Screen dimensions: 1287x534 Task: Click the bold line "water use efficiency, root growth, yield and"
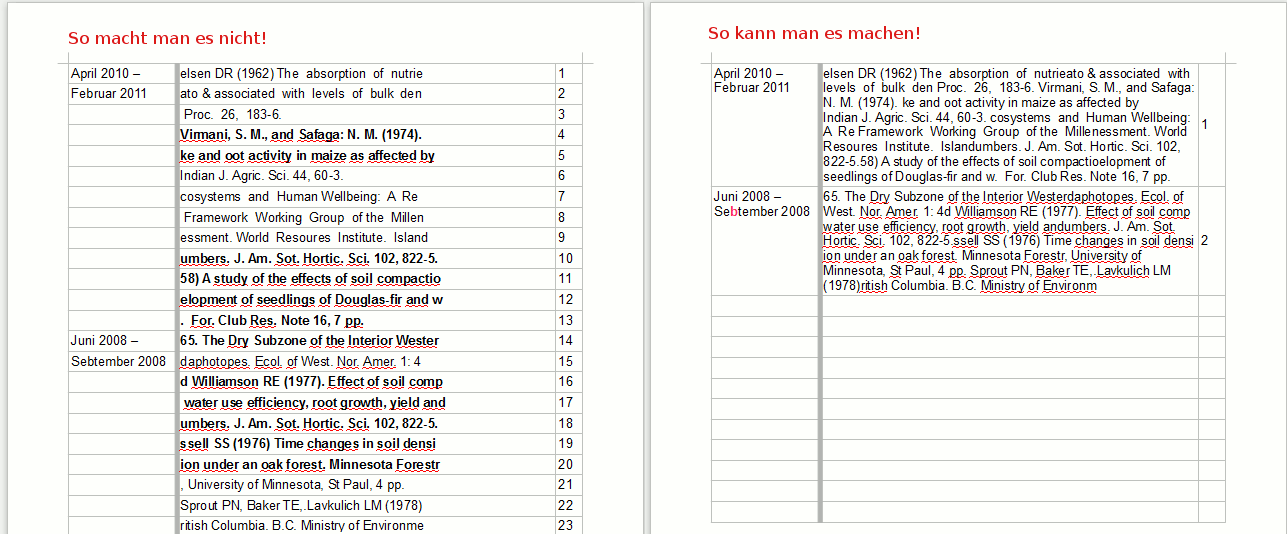(x=315, y=402)
